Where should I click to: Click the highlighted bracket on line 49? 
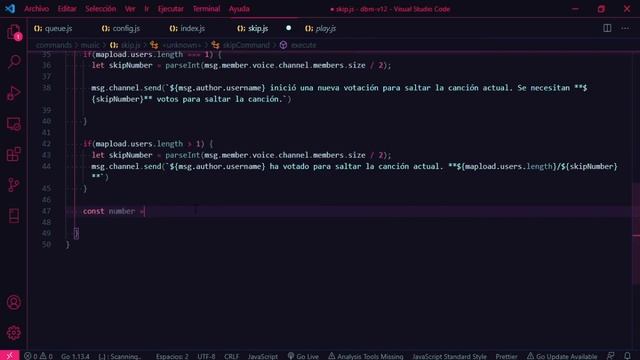76,233
